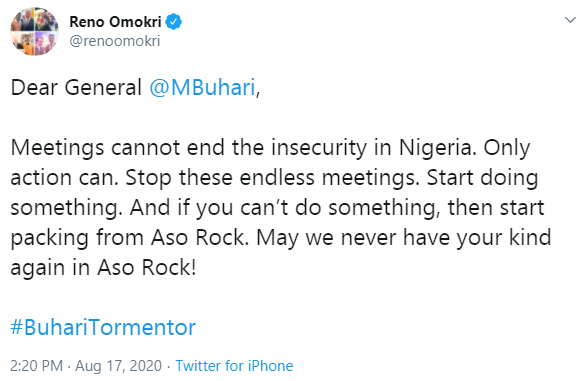
Task: Select the word 'Nigeria' in the tweet
Action: tap(435, 148)
